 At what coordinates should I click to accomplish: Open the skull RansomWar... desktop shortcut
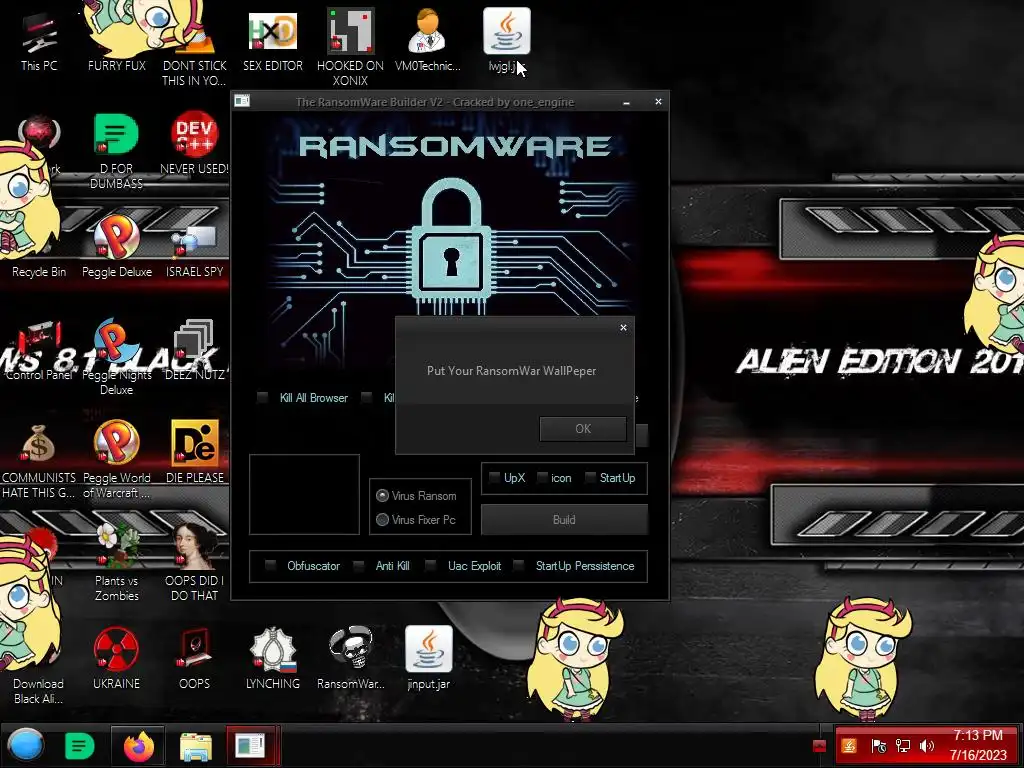[350, 656]
